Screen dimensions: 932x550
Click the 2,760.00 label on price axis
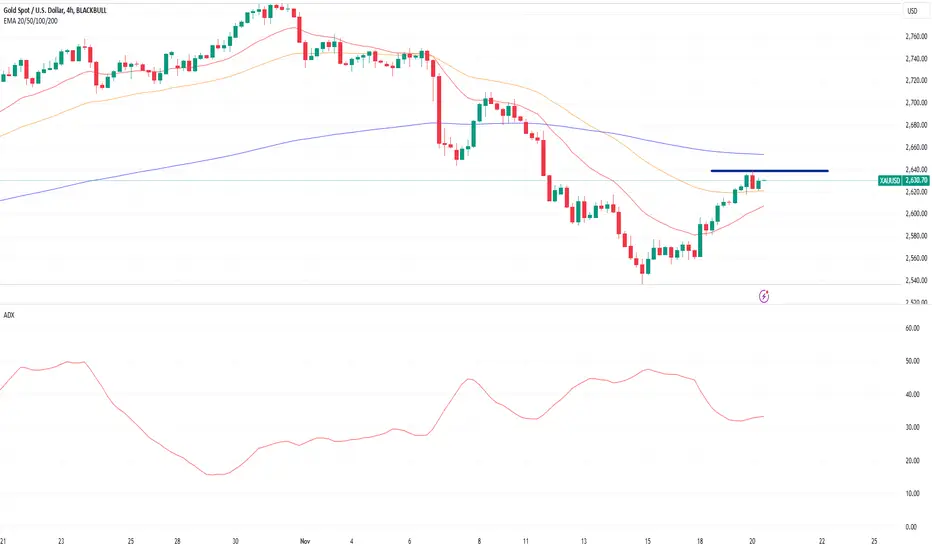[x=916, y=36]
